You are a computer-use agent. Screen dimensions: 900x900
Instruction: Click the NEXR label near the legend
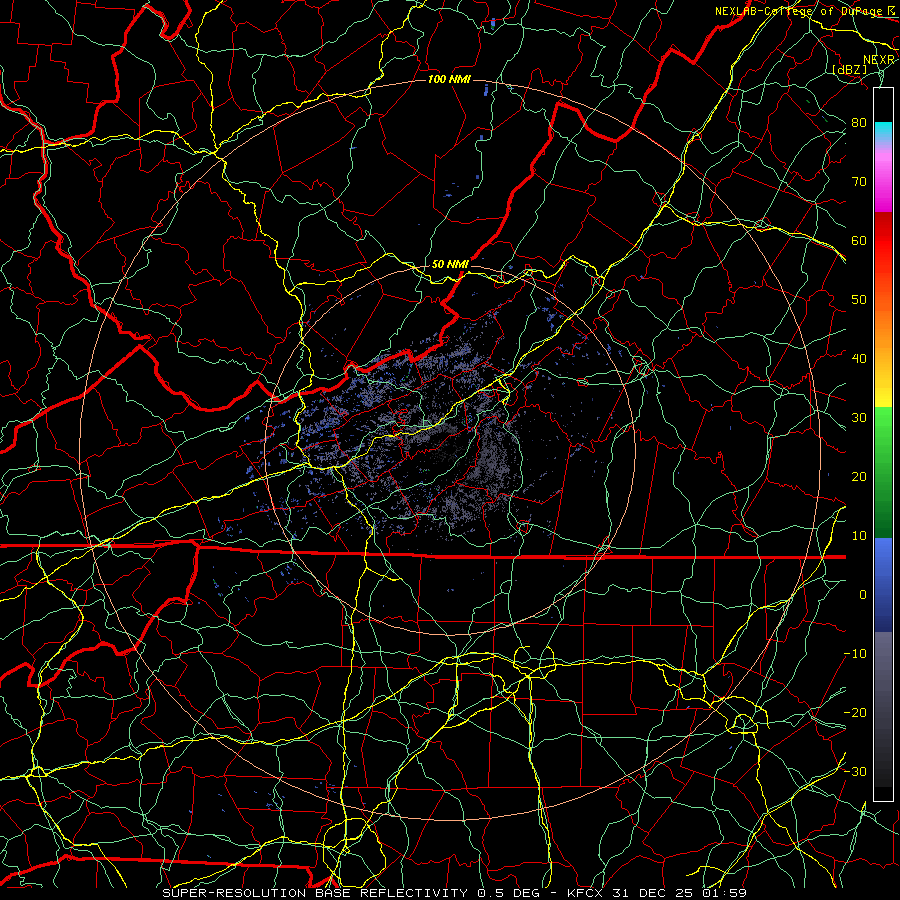click(879, 60)
